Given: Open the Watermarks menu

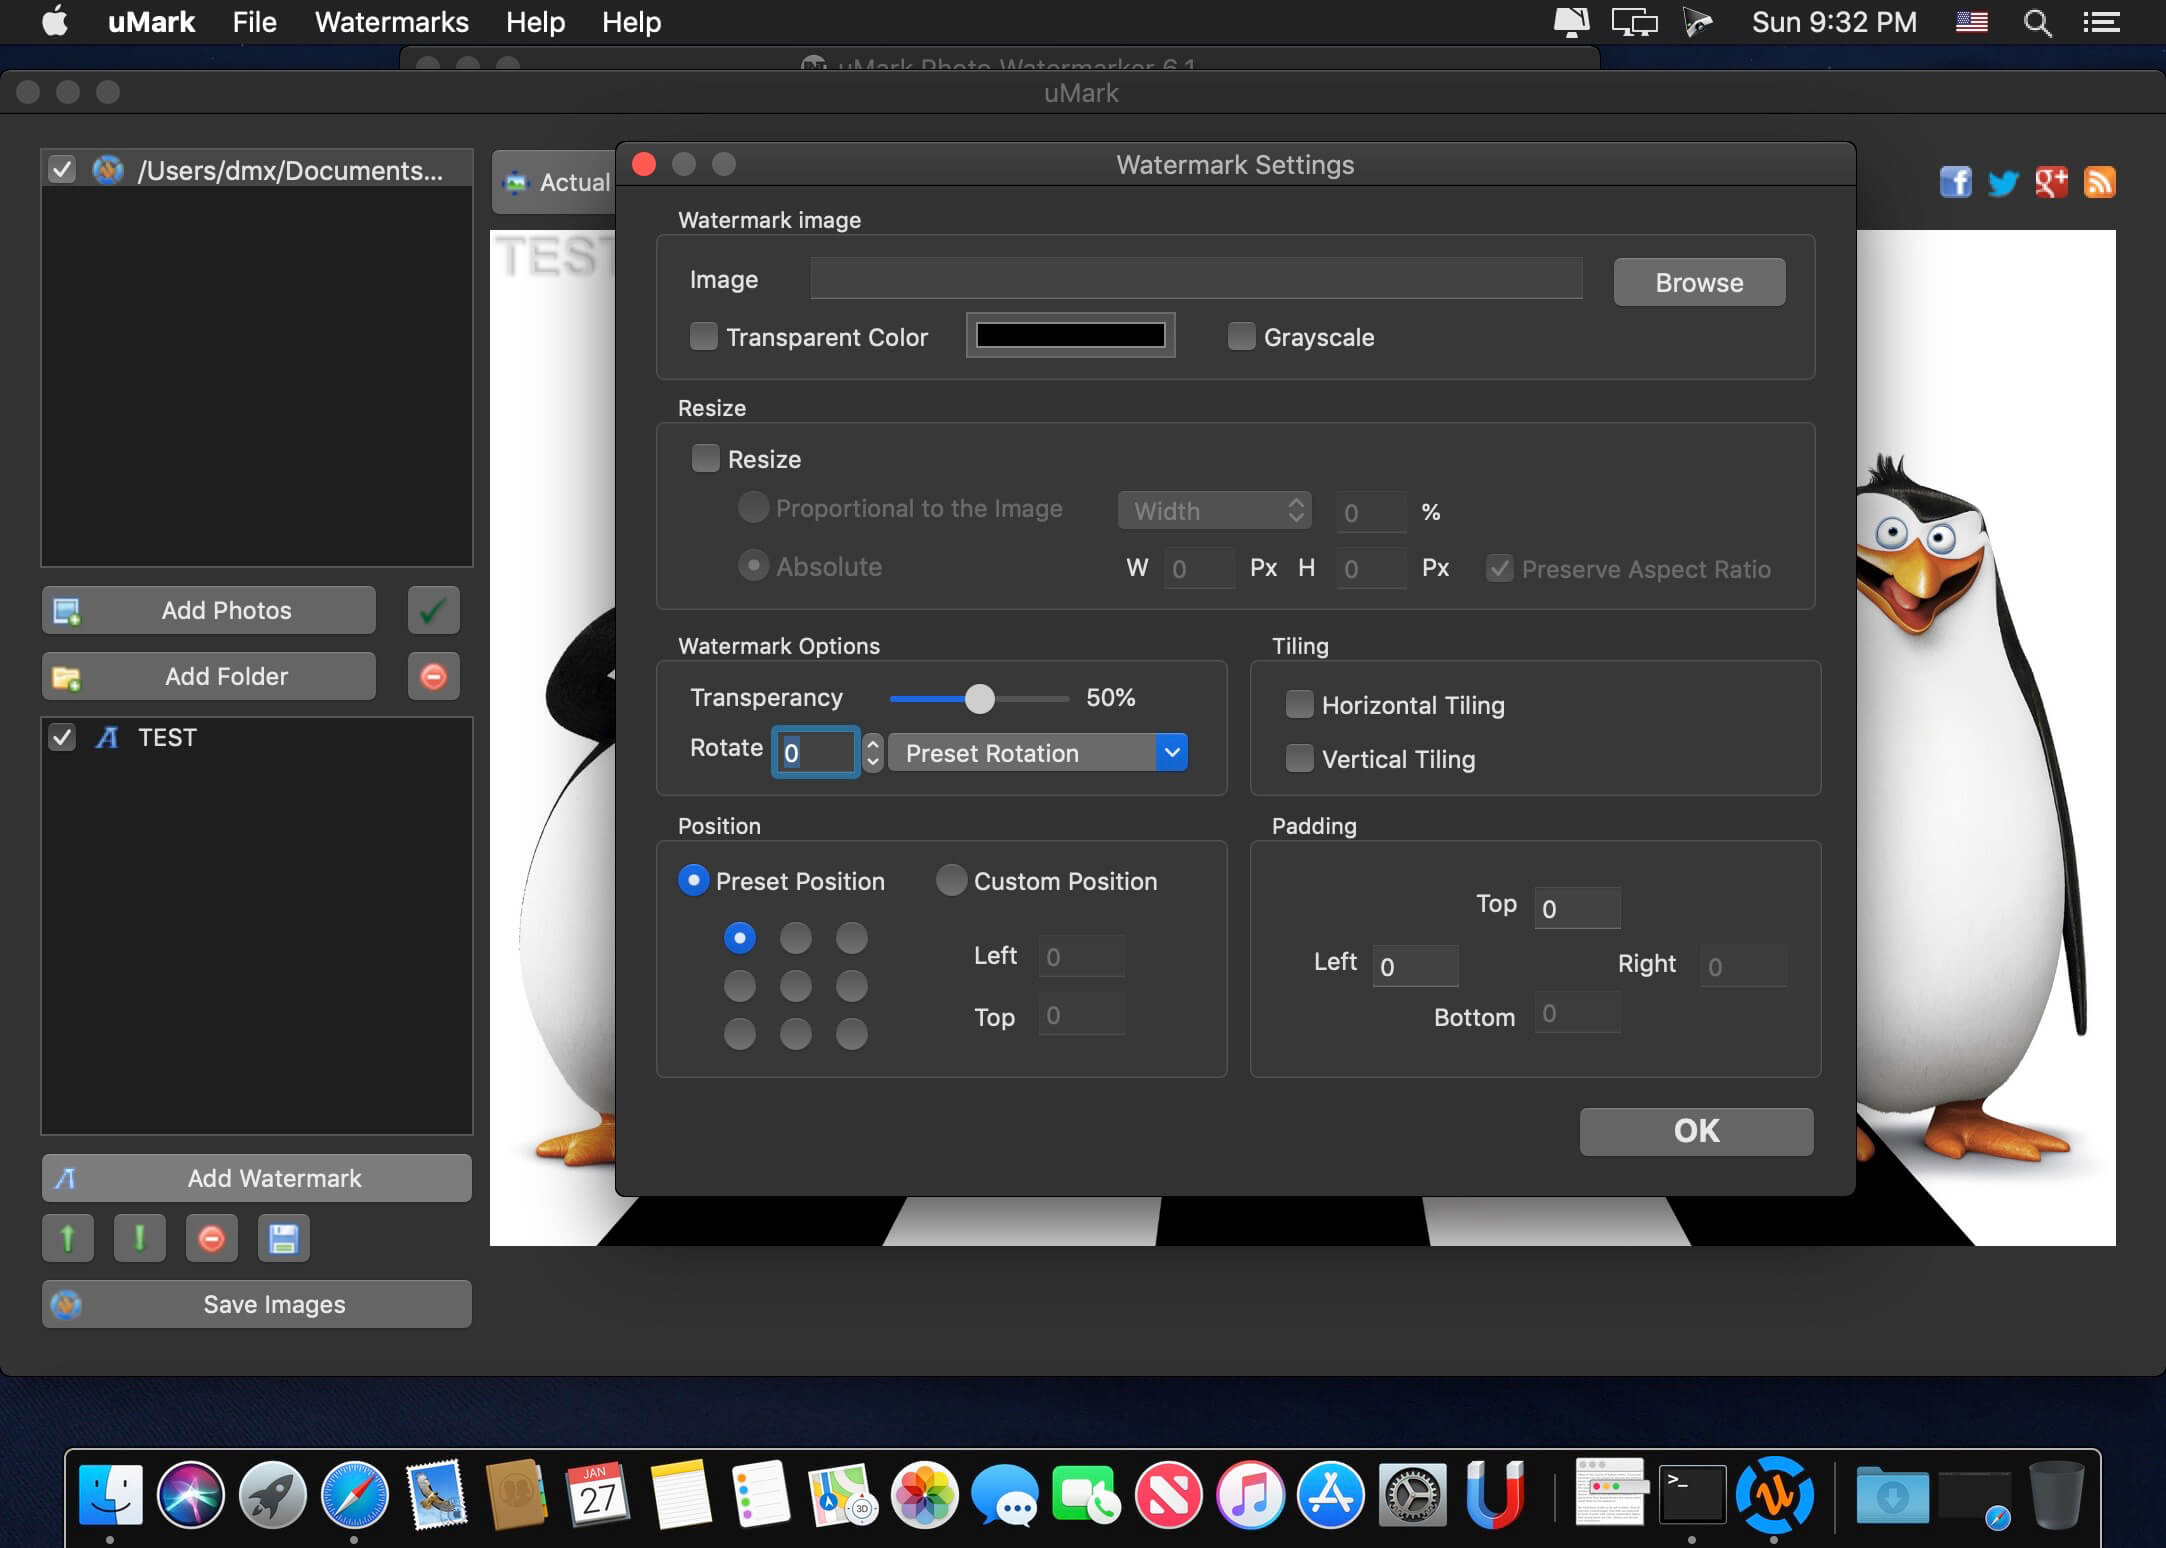Looking at the screenshot, I should pyautogui.click(x=391, y=22).
